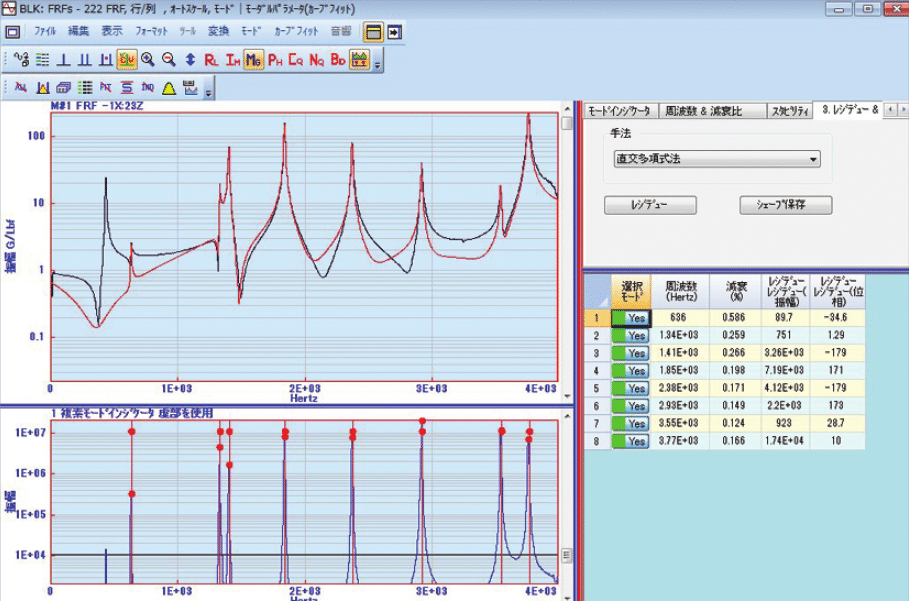Image resolution: width=909 pixels, height=601 pixels.
Task: Select the PH phase display icon
Action: (x=274, y=61)
